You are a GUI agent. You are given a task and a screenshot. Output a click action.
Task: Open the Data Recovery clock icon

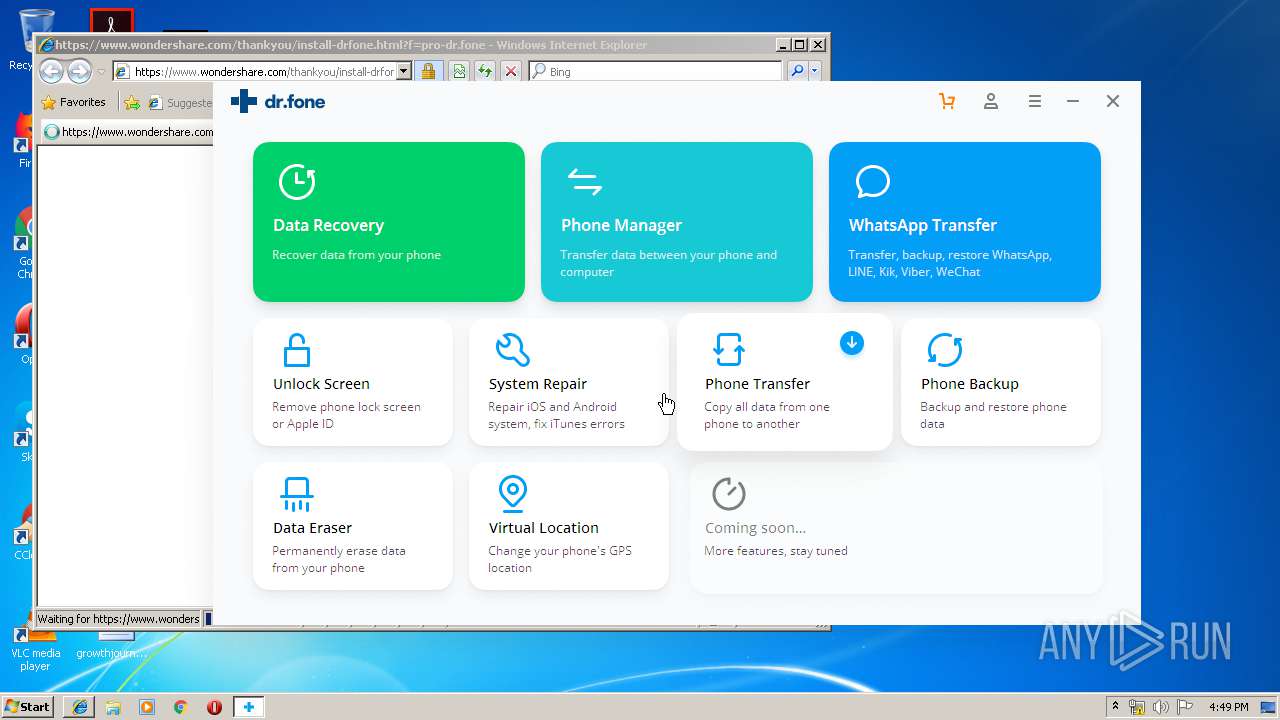297,182
